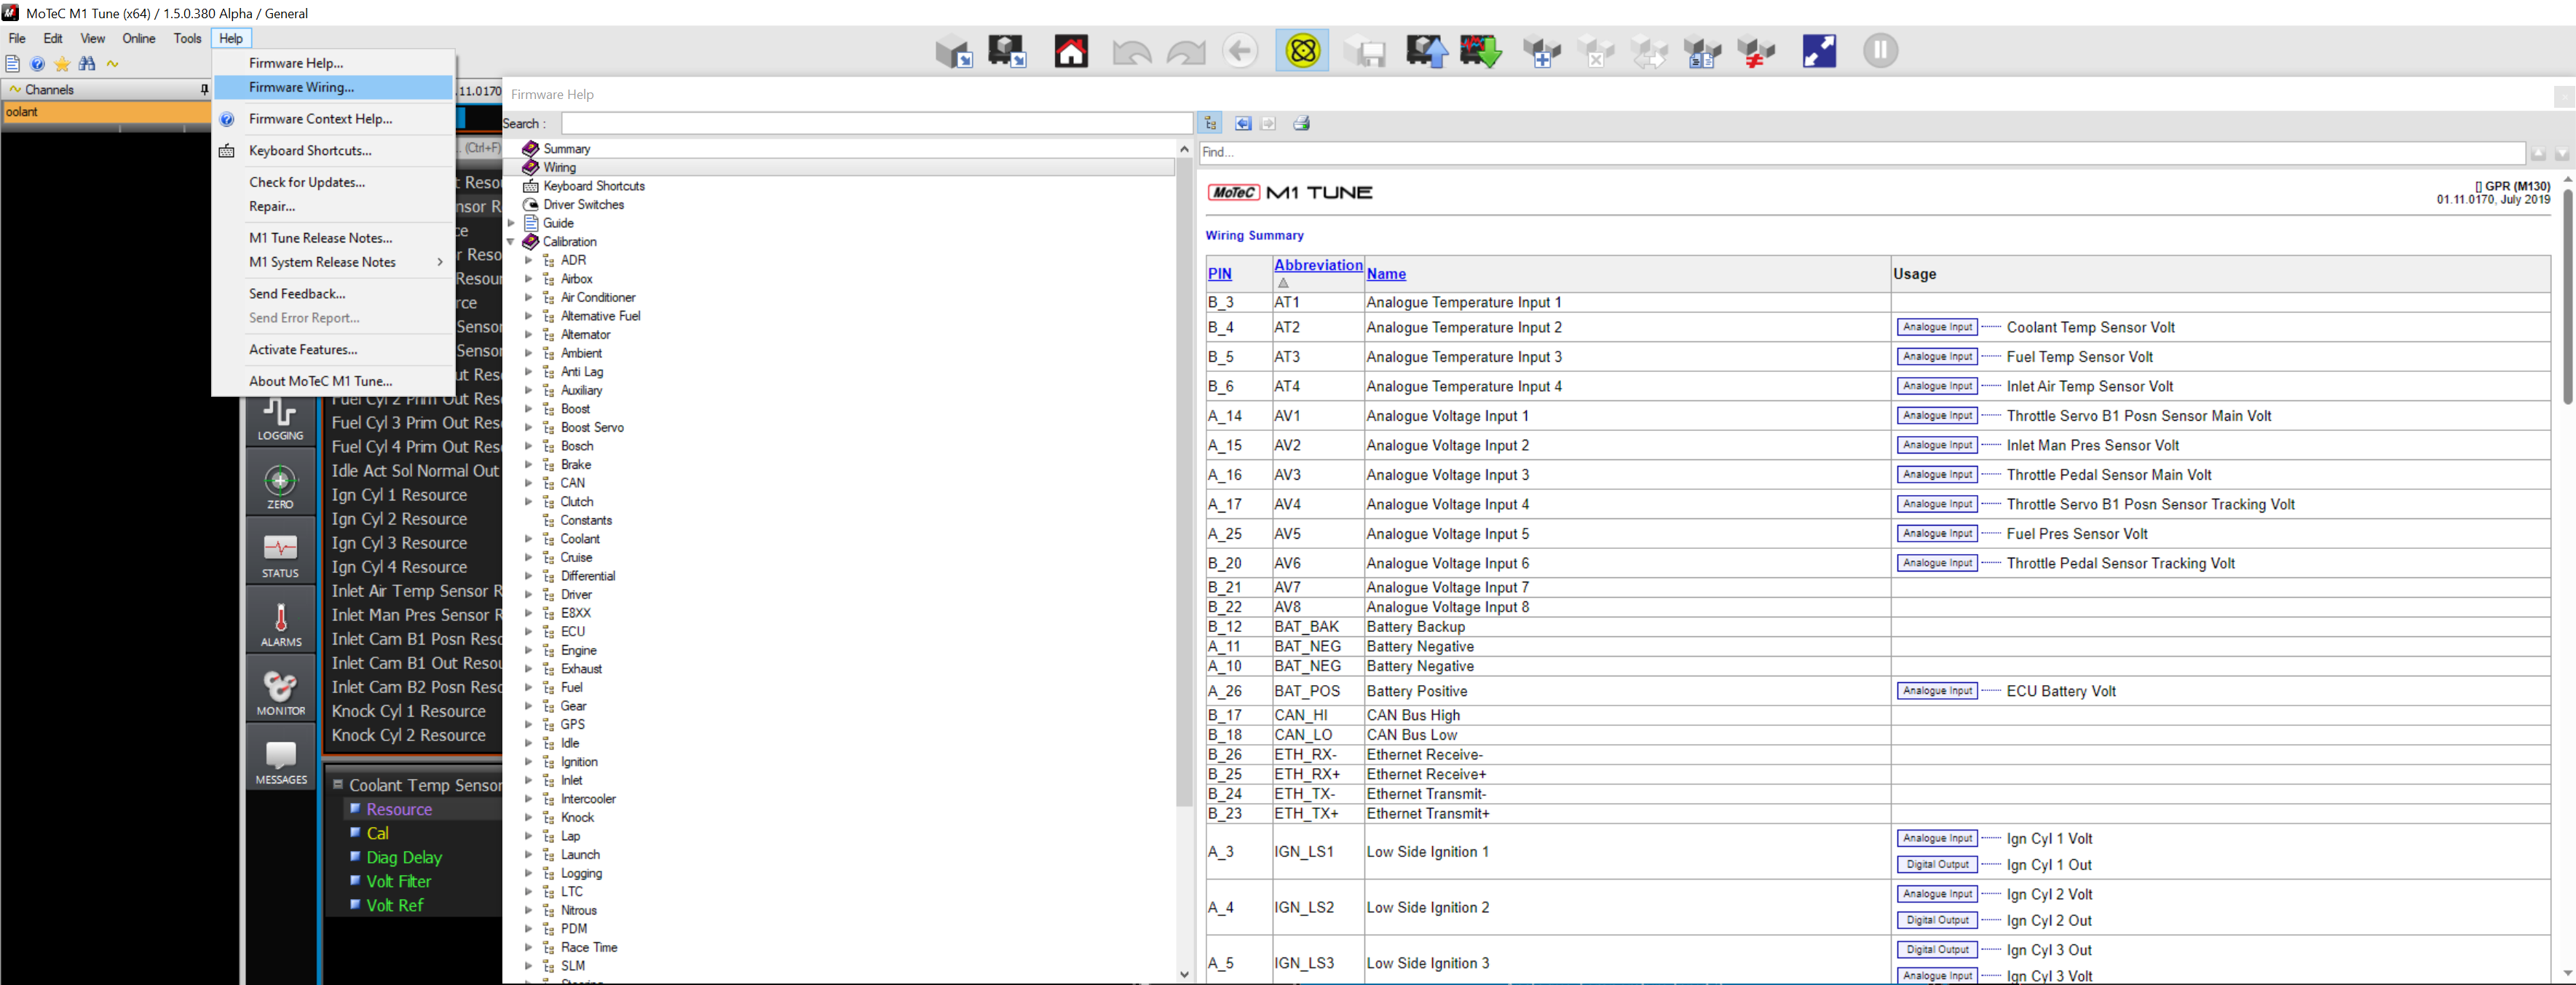Select Firmware Wiring from Help menu

pyautogui.click(x=301, y=87)
